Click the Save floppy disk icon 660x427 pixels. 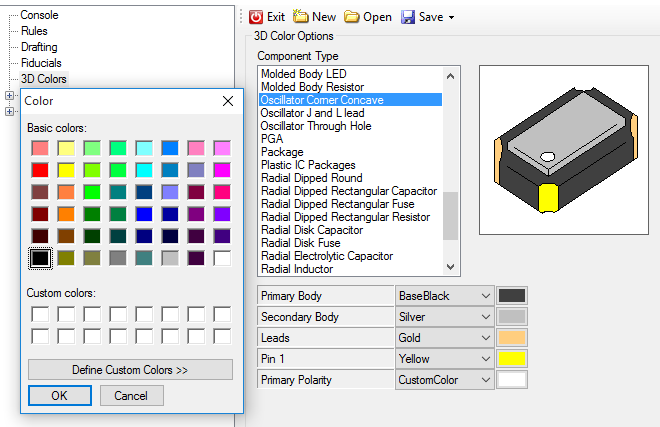pos(408,17)
